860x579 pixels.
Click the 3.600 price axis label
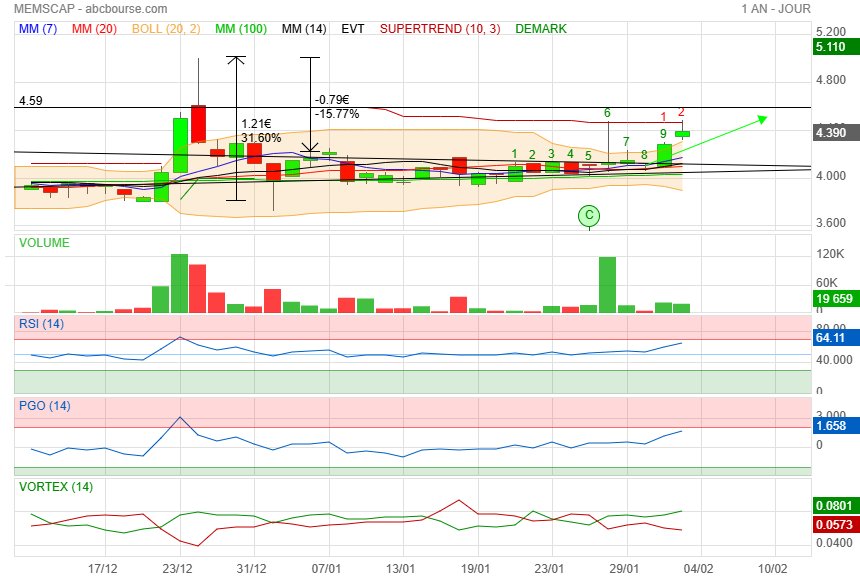pyautogui.click(x=831, y=223)
